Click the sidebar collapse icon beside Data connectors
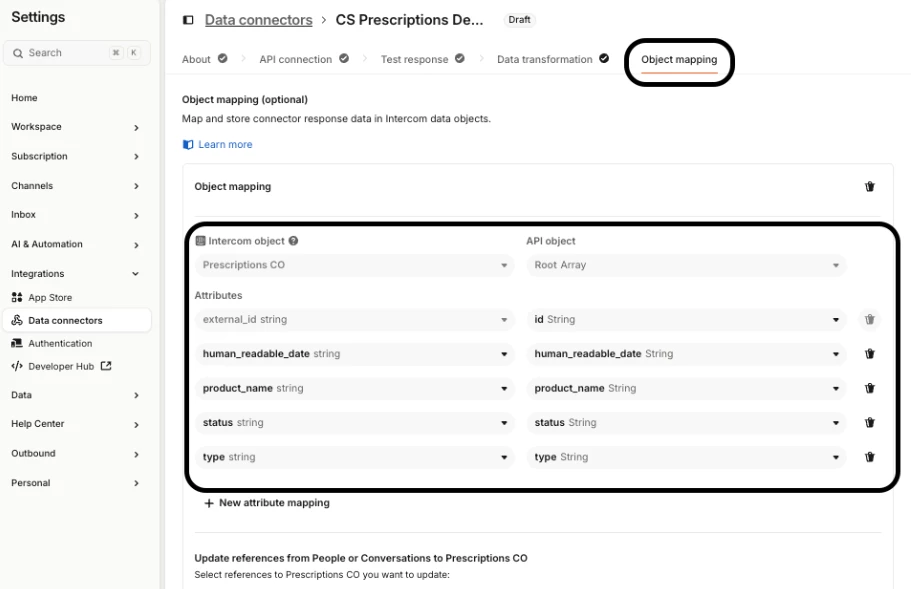Viewport: 911px width, 589px height. click(188, 20)
